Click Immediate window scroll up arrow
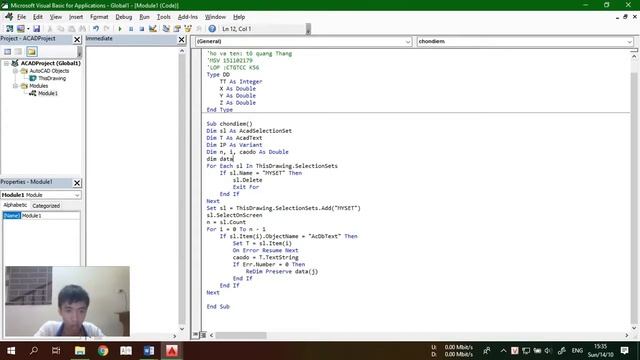 pyautogui.click(x=182, y=51)
